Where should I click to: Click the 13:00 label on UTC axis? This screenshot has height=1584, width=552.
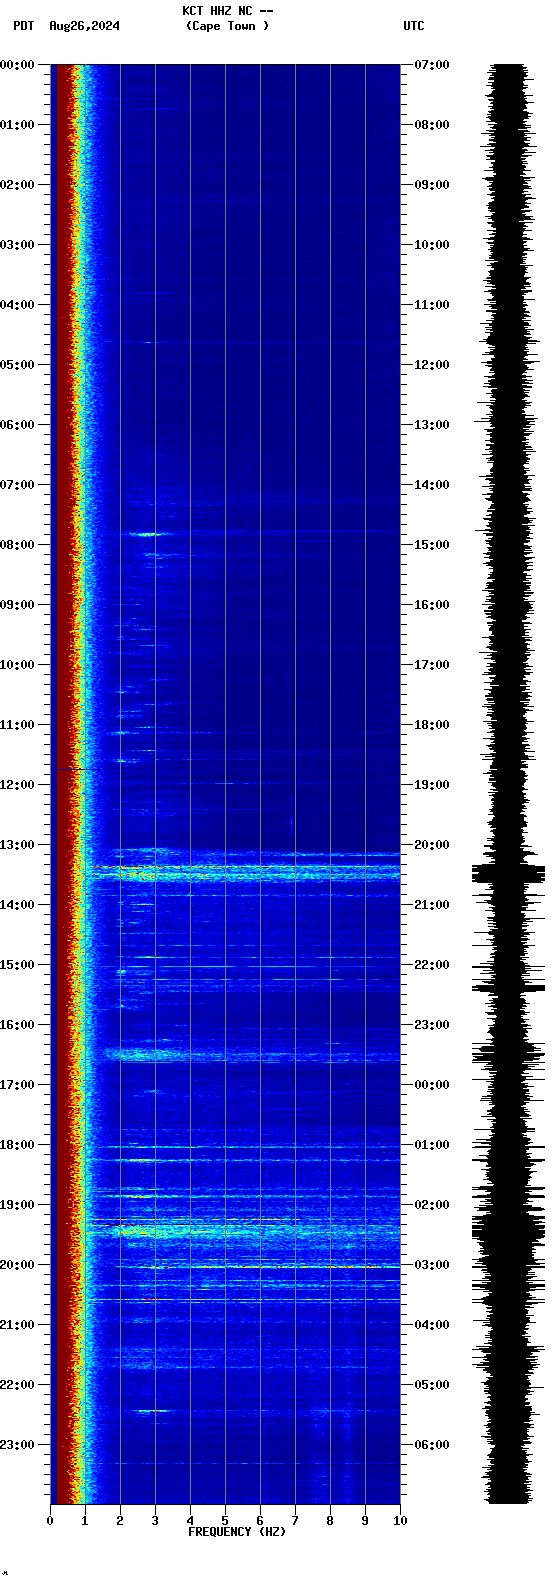tap(432, 425)
